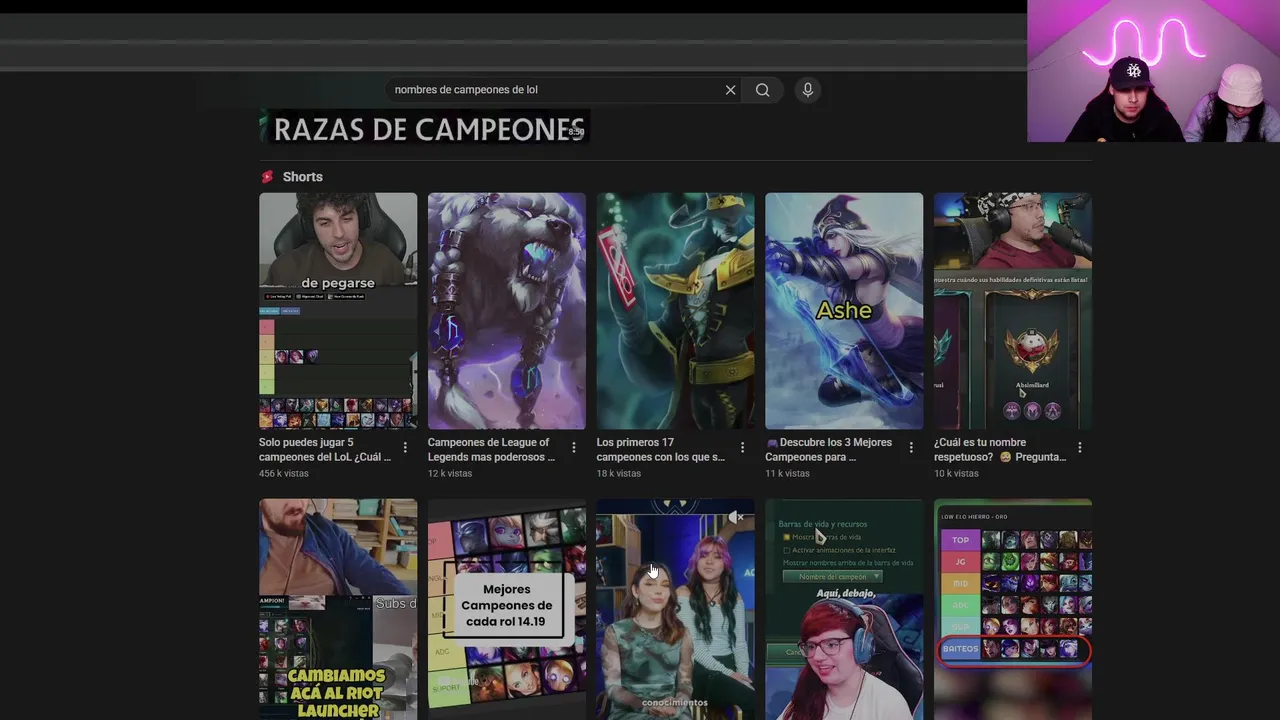The height and width of the screenshot is (720, 1280).
Task: Open the 'Ashe' short thumbnail
Action: tap(844, 311)
